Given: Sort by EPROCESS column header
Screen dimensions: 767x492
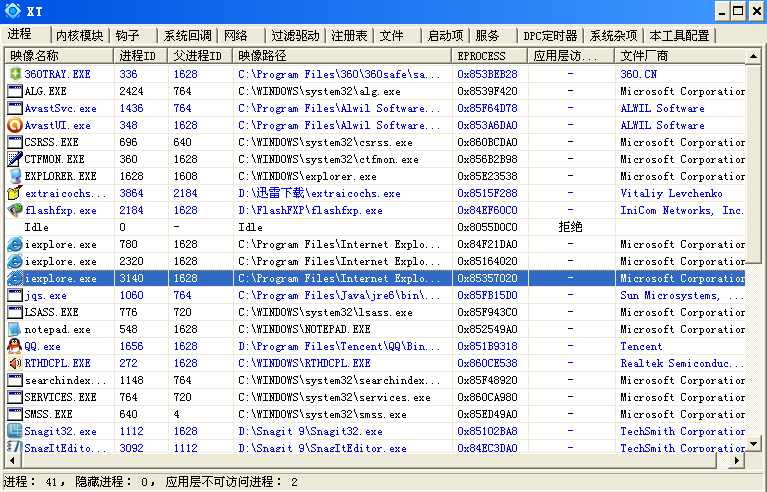Looking at the screenshot, I should pyautogui.click(x=490, y=56).
